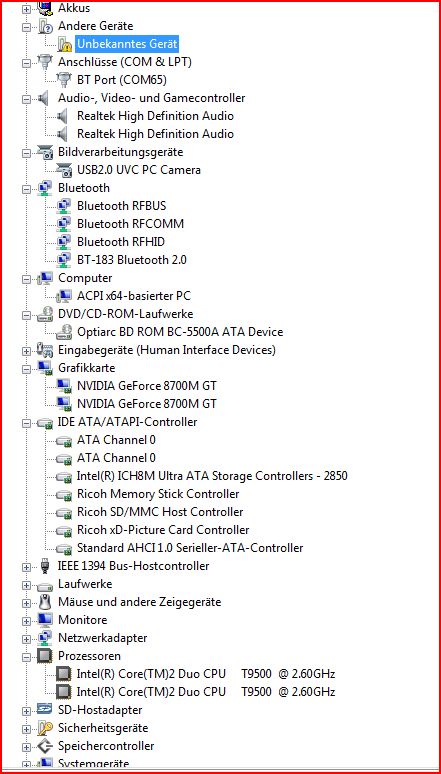
Task: Expand the Monitore category
Action: [x=26, y=621]
